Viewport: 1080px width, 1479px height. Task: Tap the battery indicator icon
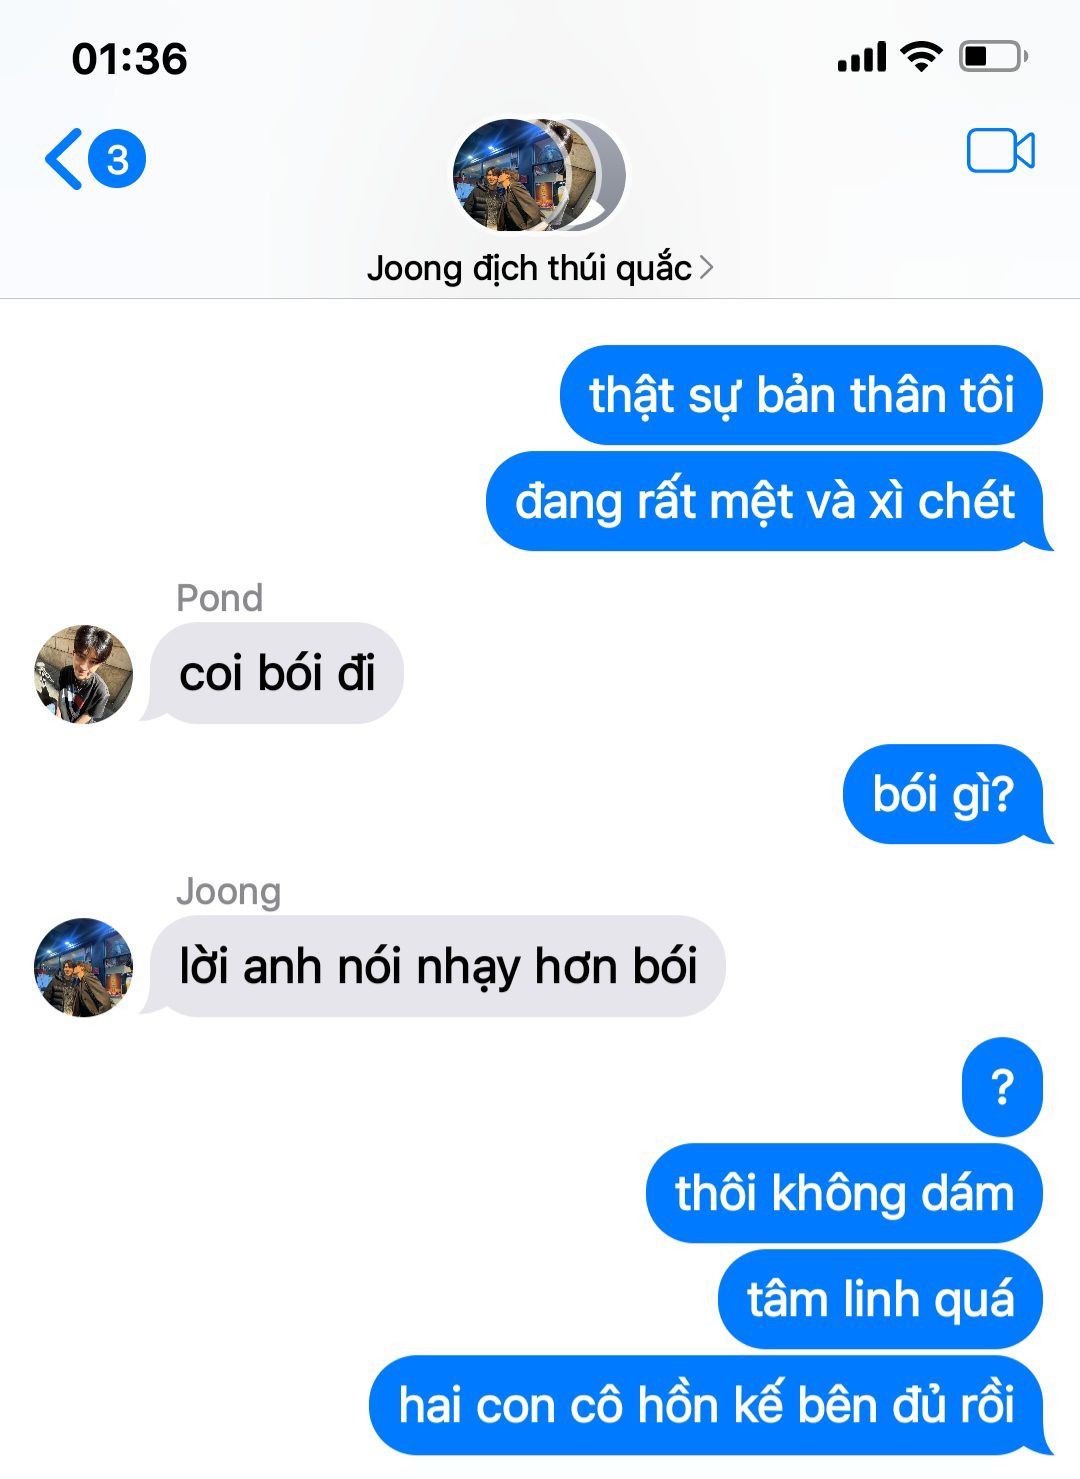click(x=993, y=56)
